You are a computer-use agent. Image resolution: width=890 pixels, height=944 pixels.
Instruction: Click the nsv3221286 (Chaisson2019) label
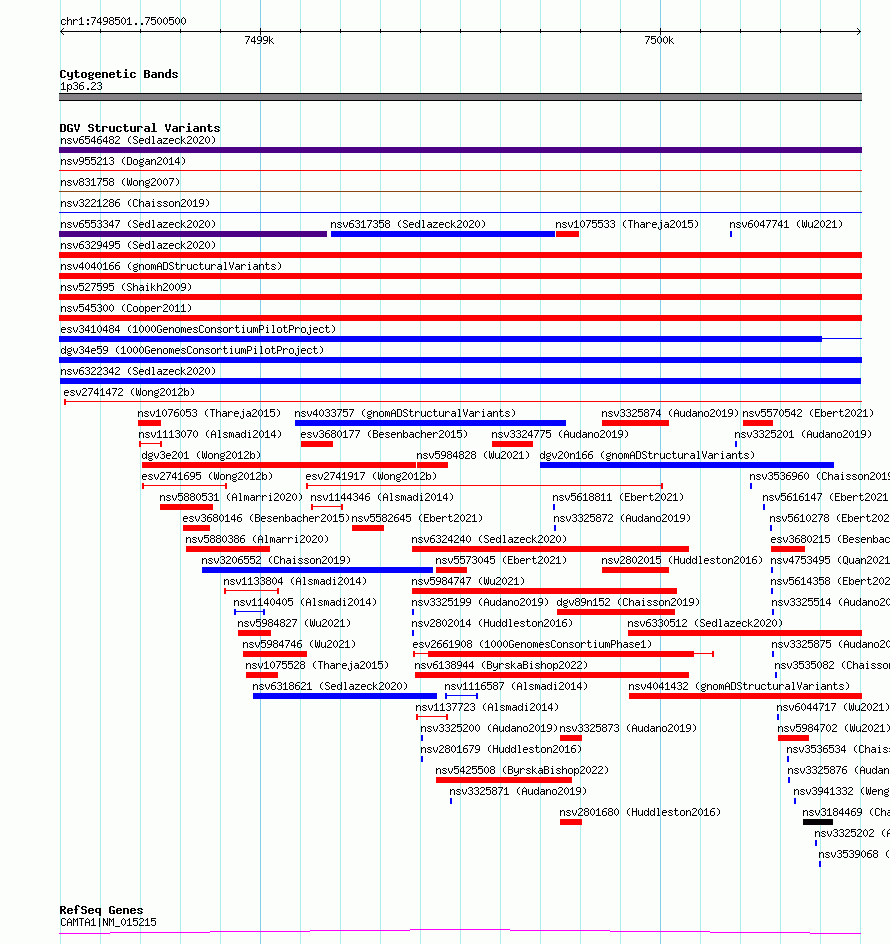[135, 203]
